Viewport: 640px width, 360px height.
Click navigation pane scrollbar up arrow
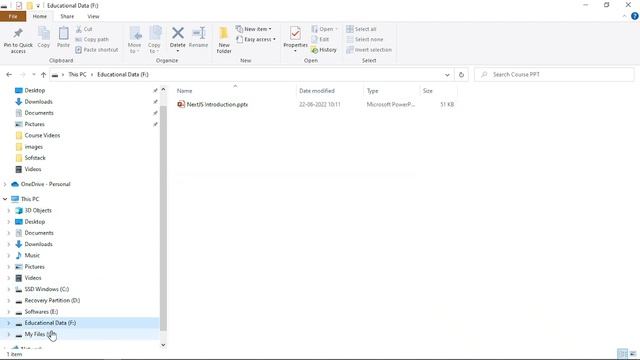tap(163, 89)
